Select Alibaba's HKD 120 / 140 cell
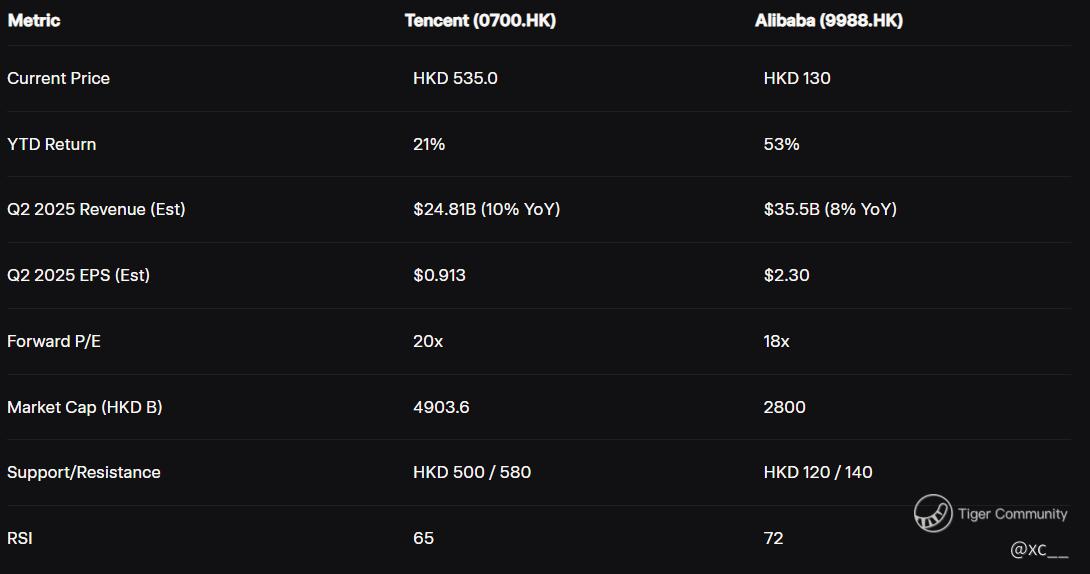The image size is (1090, 574). (818, 472)
